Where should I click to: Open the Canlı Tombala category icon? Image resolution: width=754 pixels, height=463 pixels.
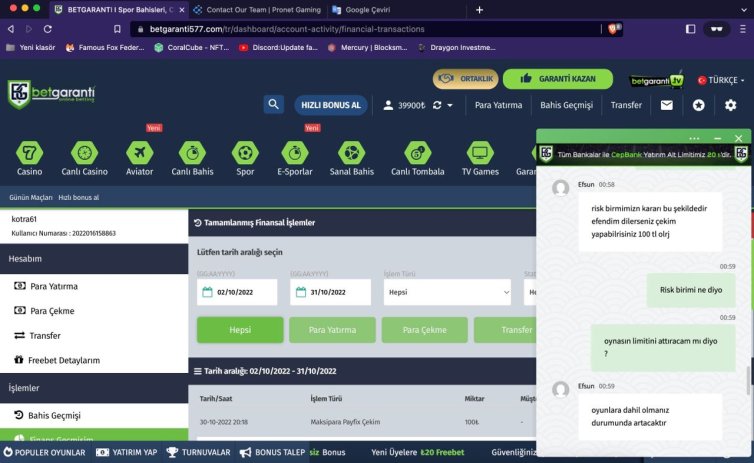(x=417, y=154)
